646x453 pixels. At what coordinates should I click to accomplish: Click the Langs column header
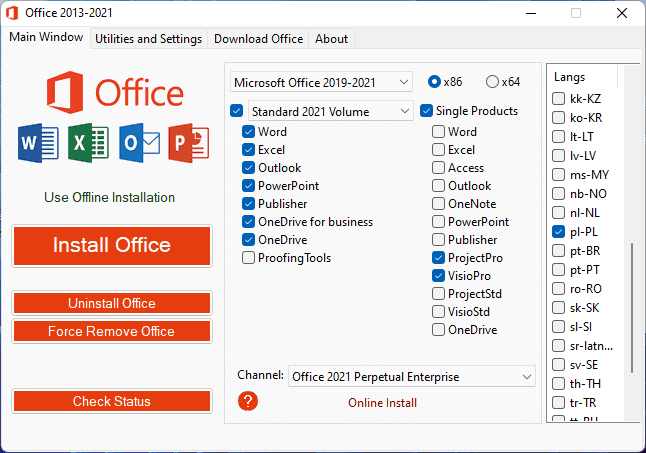coord(583,77)
